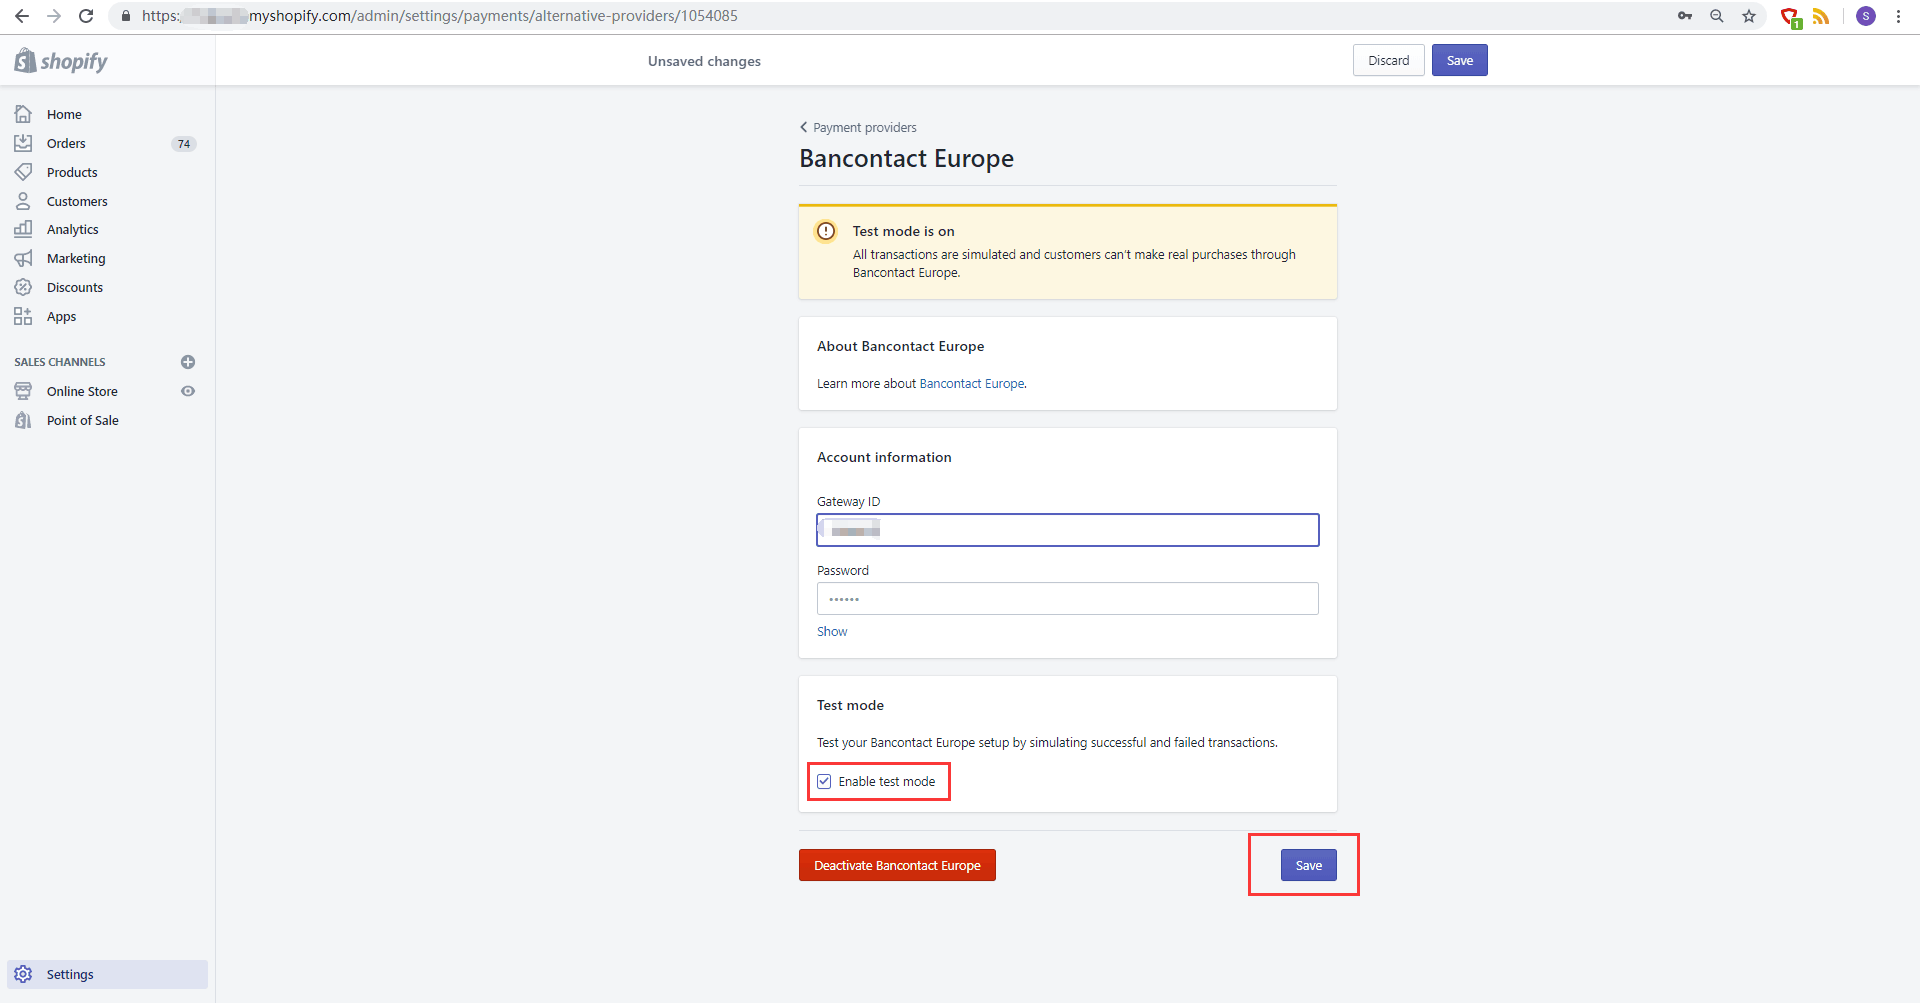Reload the page
Image resolution: width=1920 pixels, height=1003 pixels.
[x=86, y=16]
